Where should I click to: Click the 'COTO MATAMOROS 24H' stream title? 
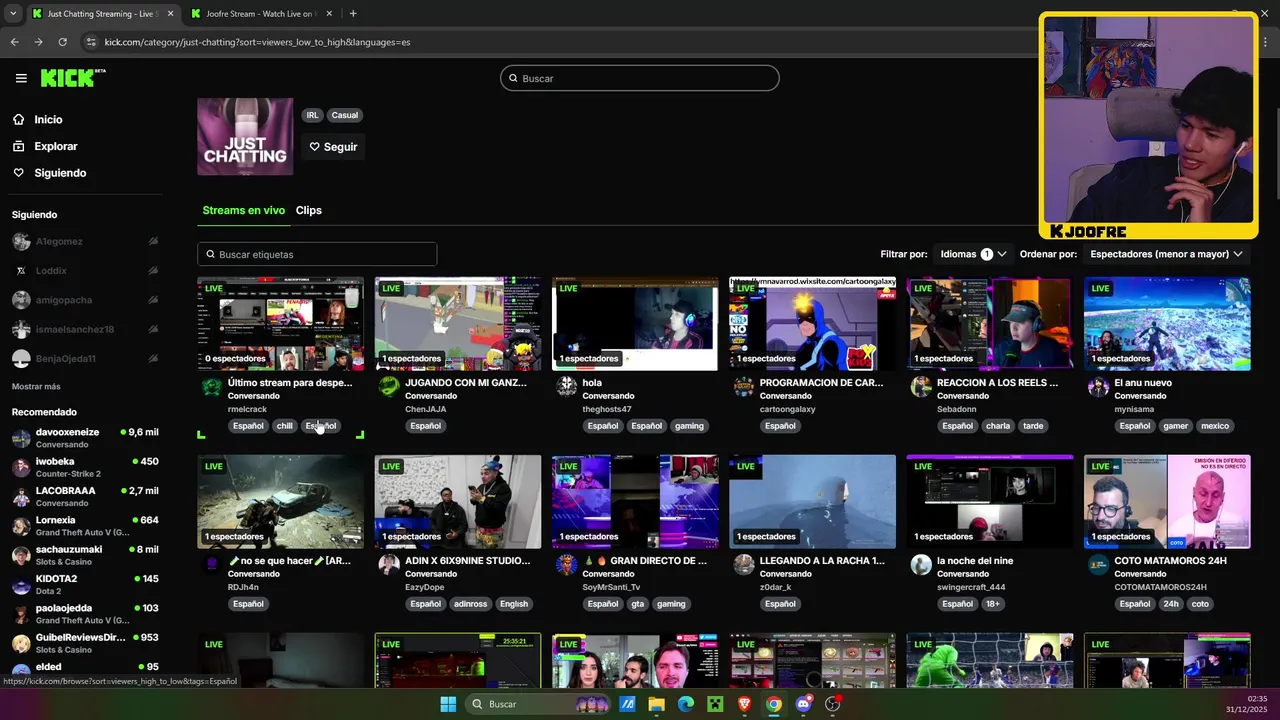point(1170,561)
